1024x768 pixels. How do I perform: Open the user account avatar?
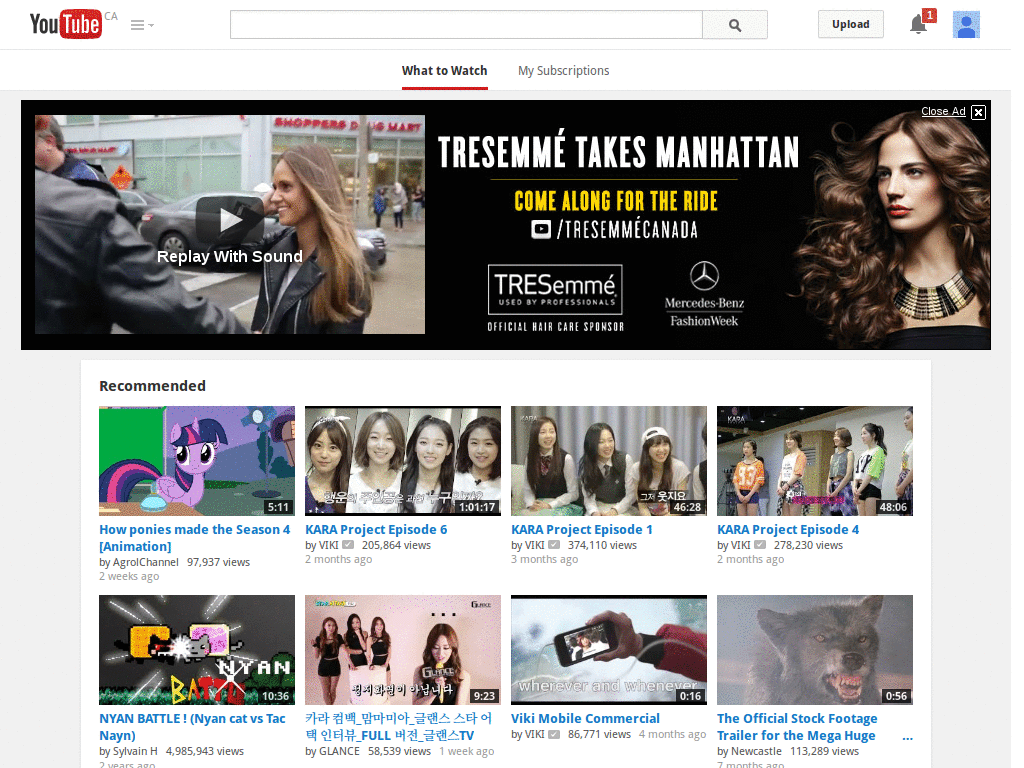coord(966,25)
